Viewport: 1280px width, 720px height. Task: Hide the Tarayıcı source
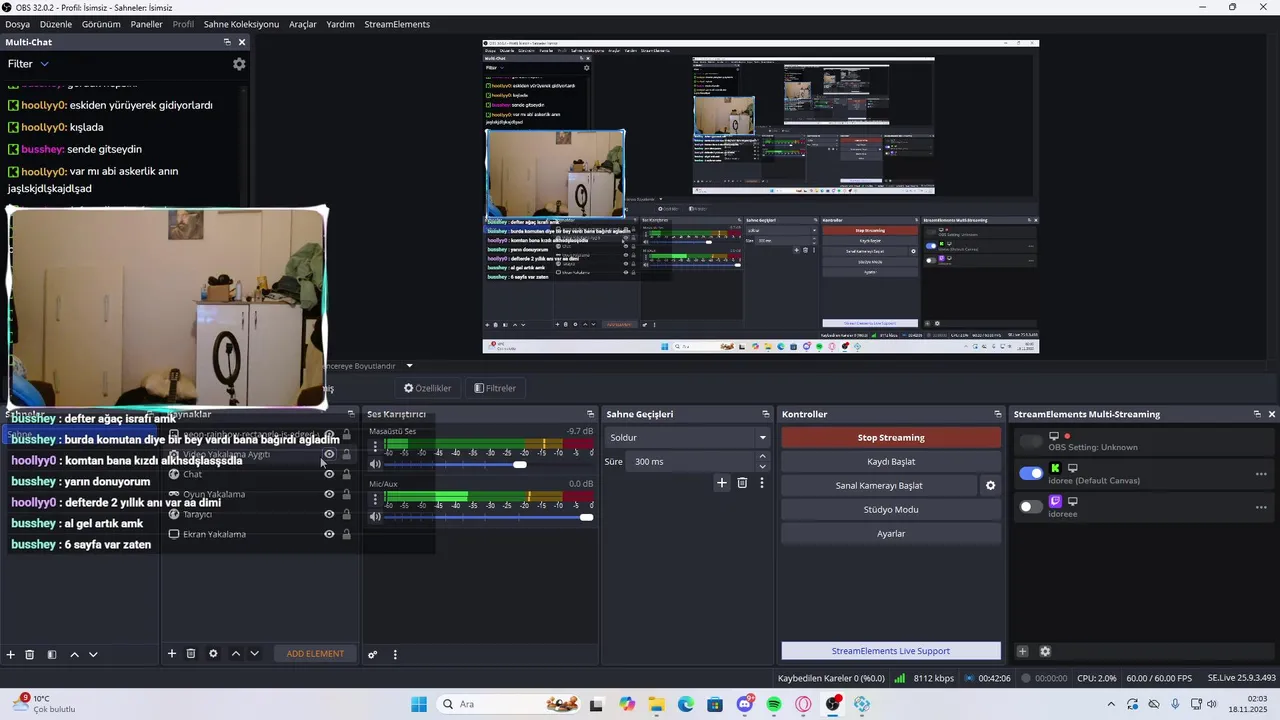329,514
